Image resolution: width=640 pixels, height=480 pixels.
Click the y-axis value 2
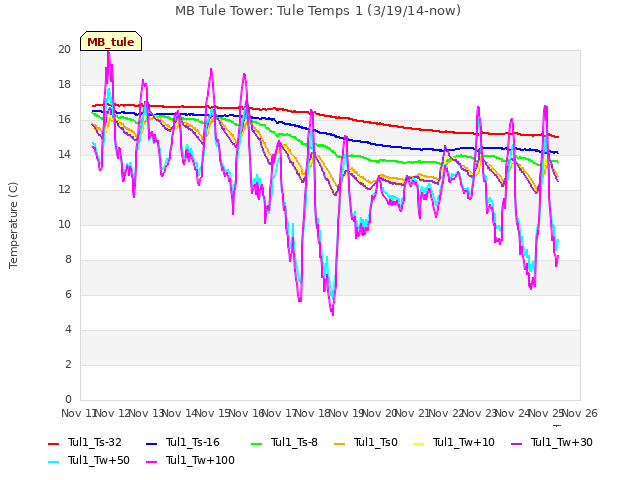point(68,364)
